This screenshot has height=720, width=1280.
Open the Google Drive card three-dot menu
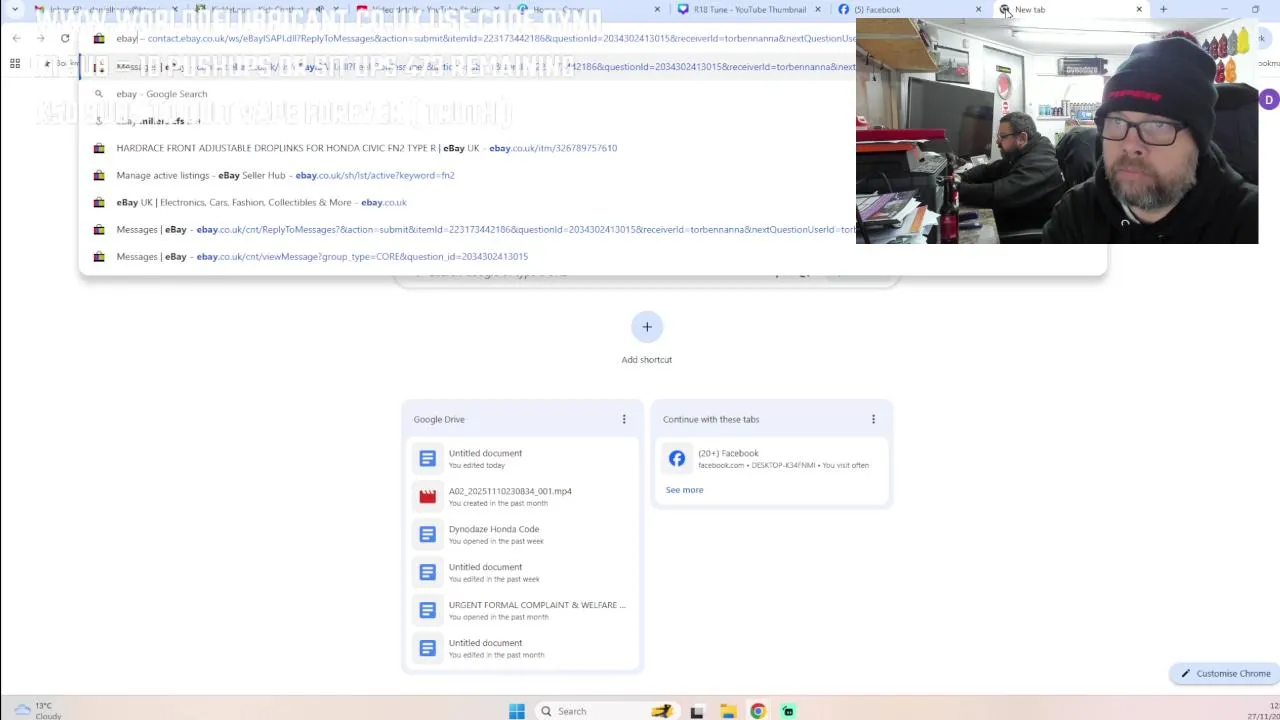pyautogui.click(x=624, y=419)
